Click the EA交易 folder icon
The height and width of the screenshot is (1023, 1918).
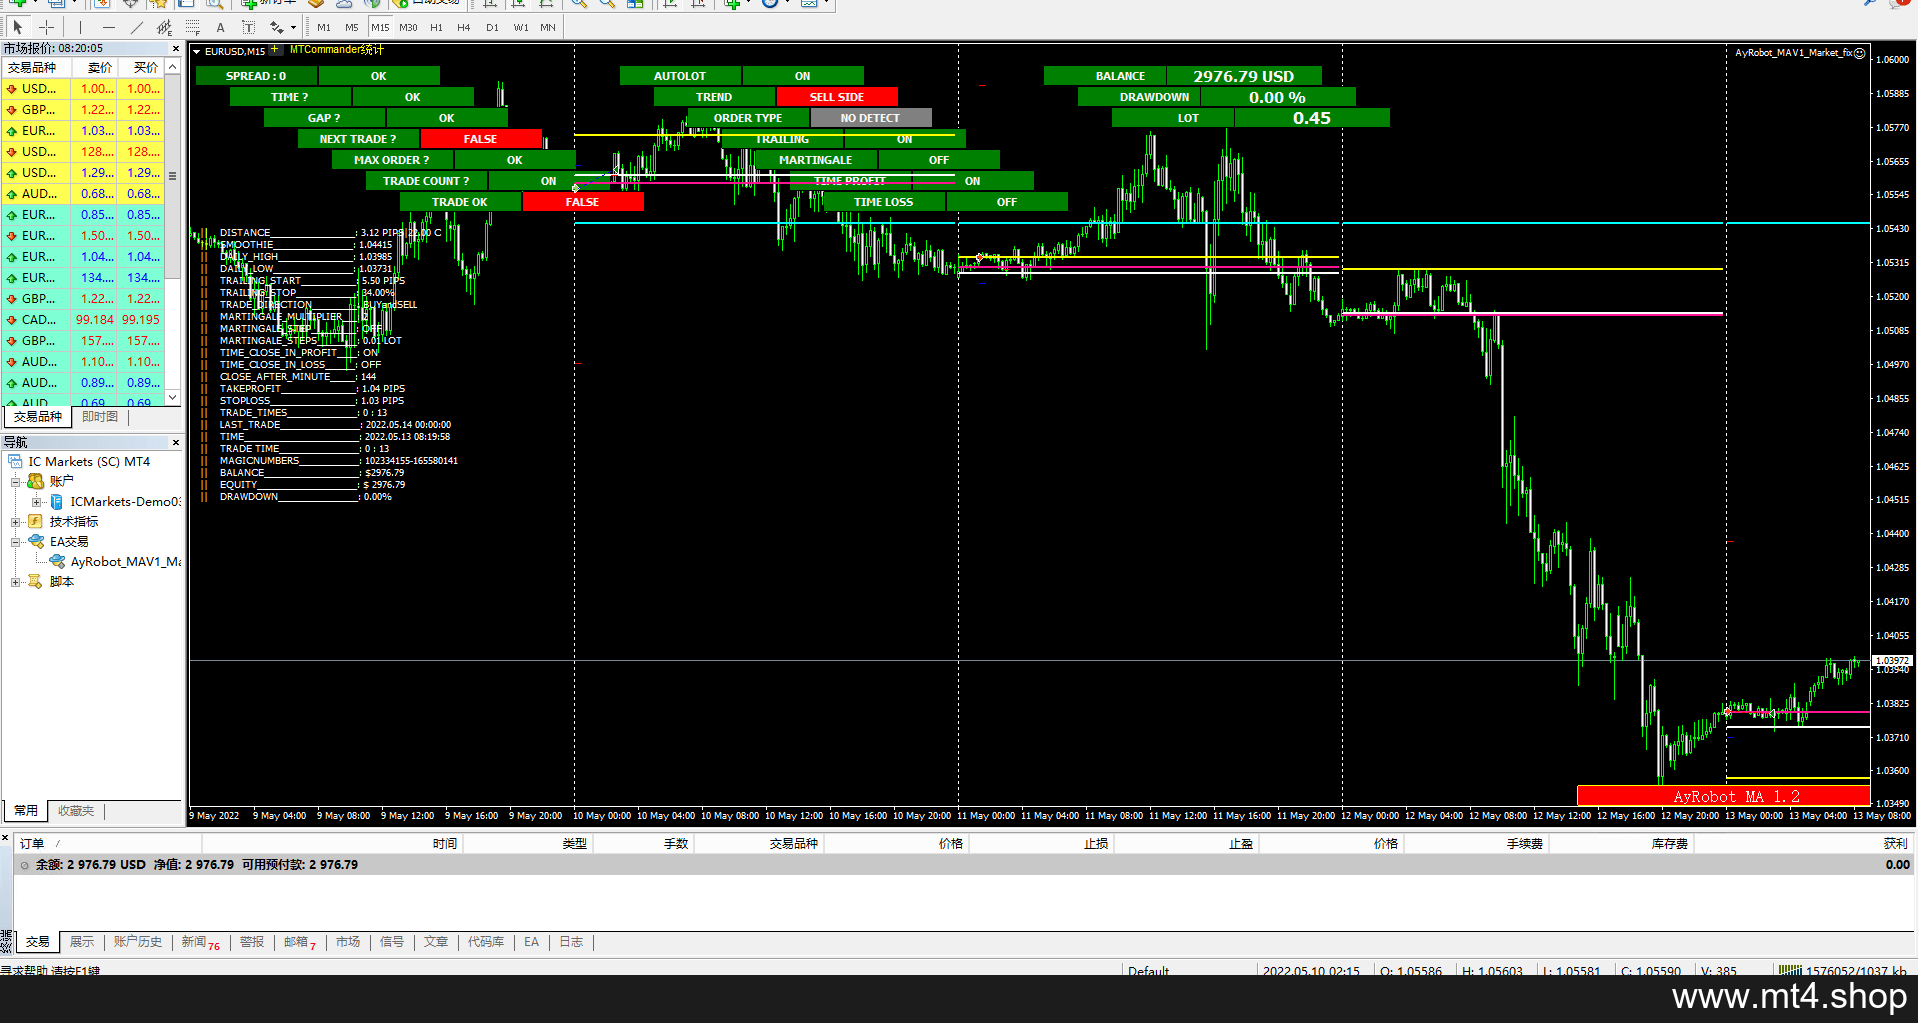(36, 541)
